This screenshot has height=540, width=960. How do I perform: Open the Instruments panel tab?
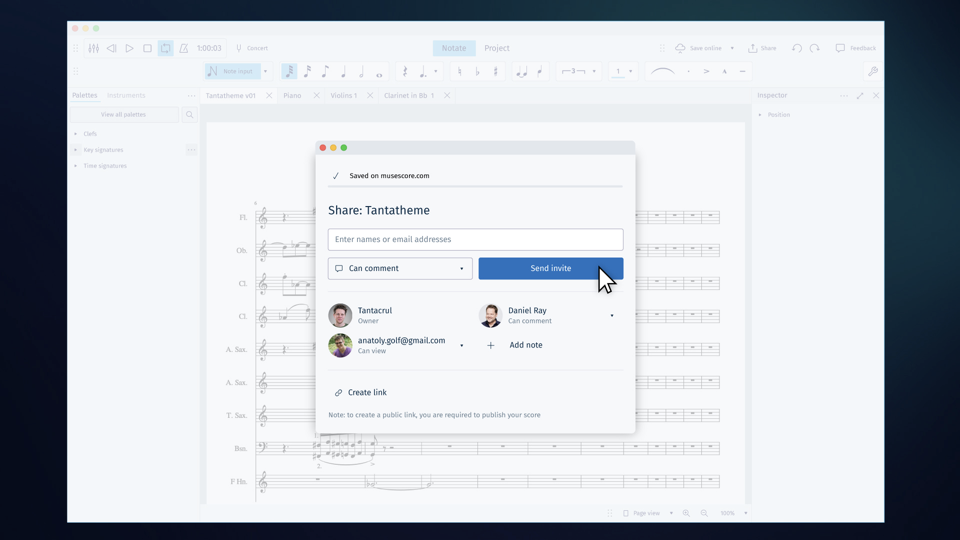[x=126, y=95]
